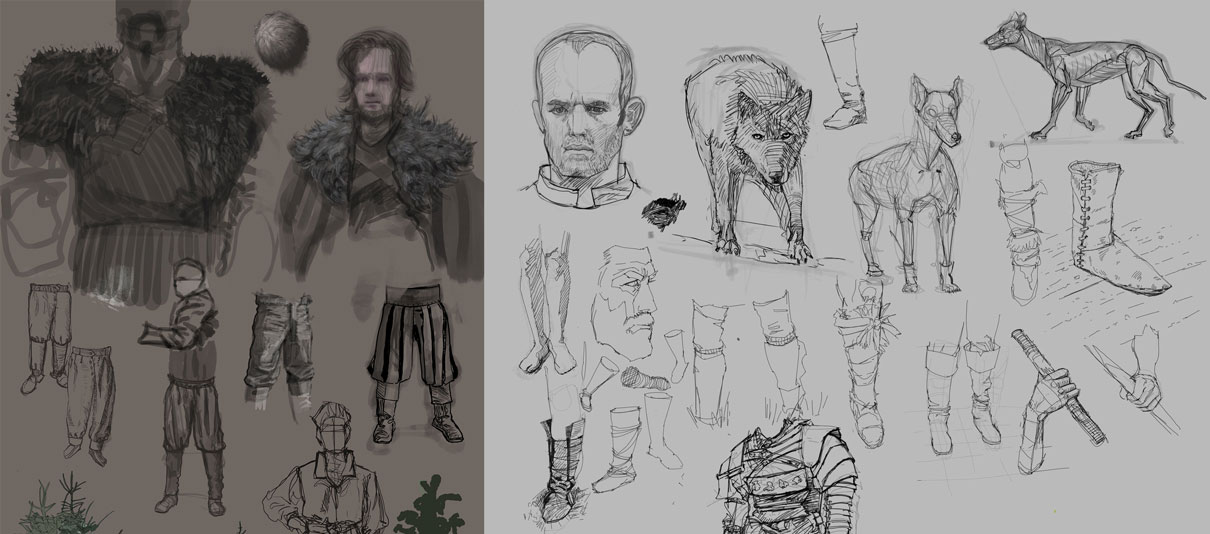Select the armored torso sketch

click(790, 480)
